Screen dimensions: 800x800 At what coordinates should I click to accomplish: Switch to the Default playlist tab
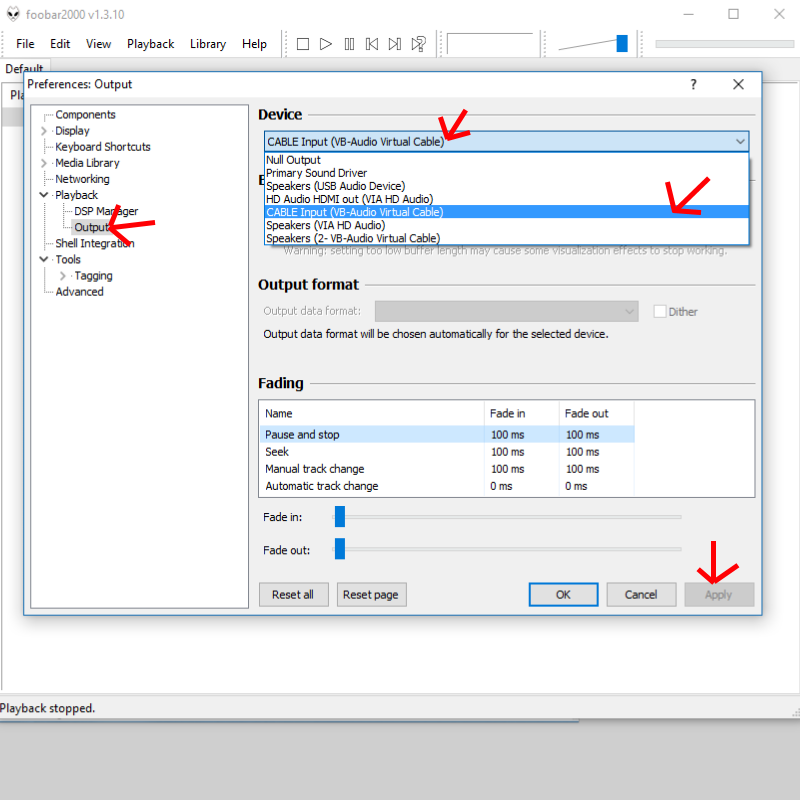point(24,68)
